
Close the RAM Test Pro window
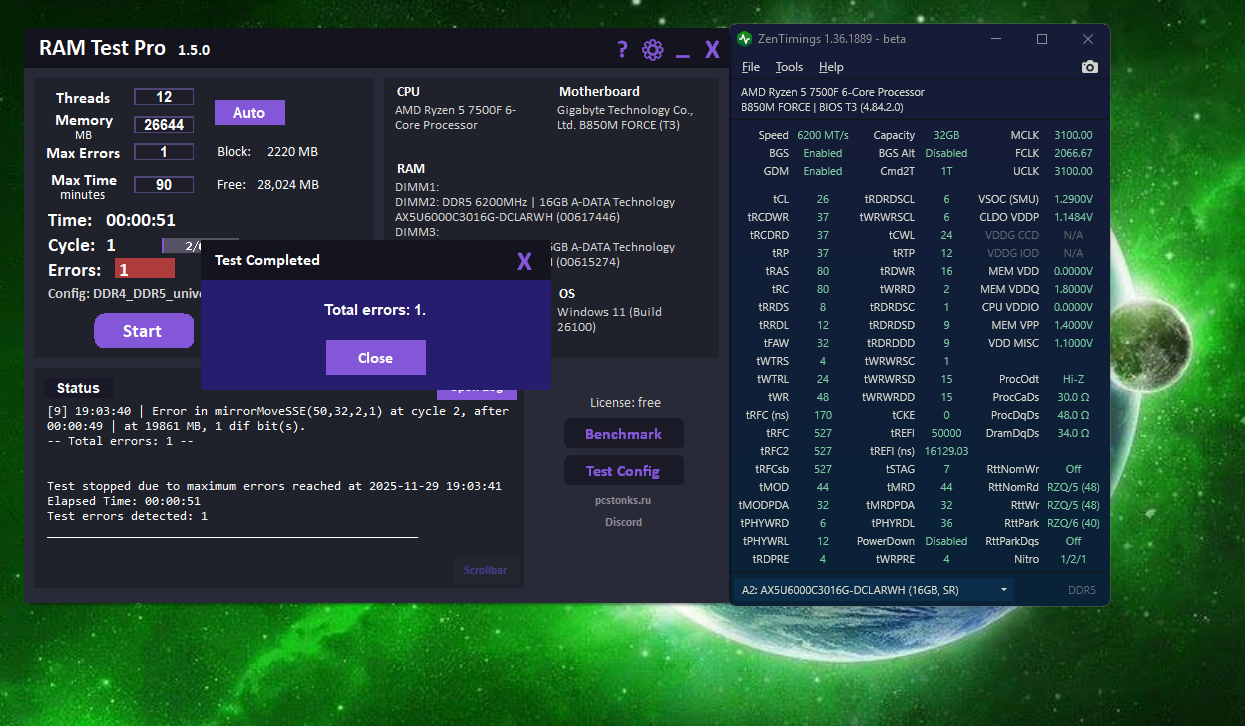coord(712,49)
